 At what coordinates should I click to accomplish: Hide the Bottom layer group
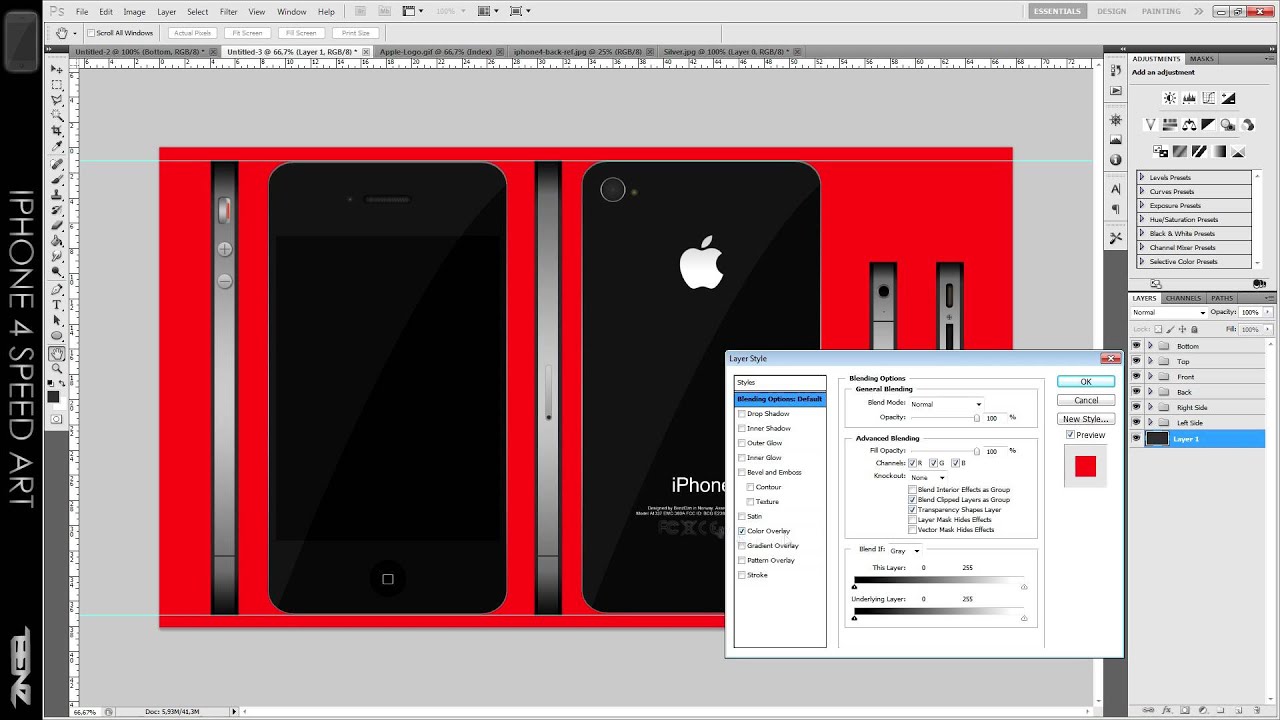click(1136, 346)
